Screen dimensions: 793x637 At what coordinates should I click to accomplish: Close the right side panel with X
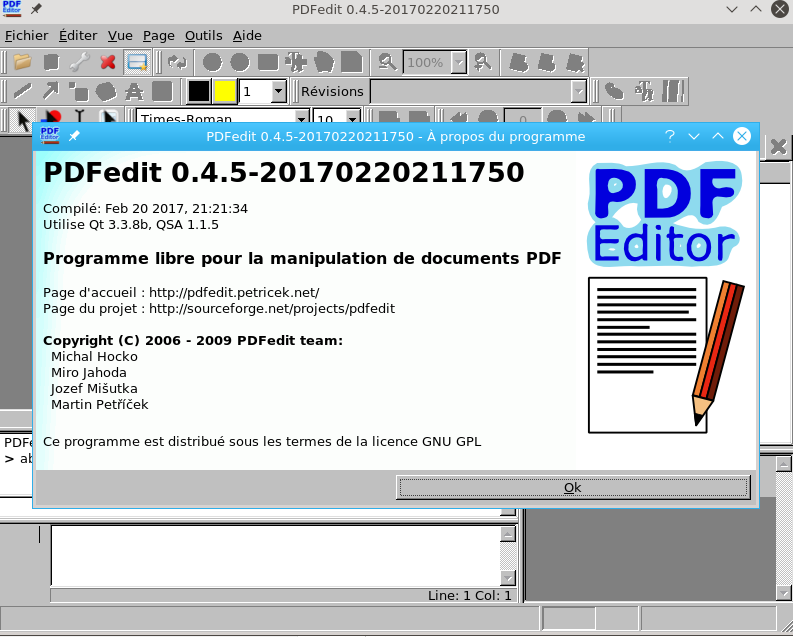tap(779, 147)
